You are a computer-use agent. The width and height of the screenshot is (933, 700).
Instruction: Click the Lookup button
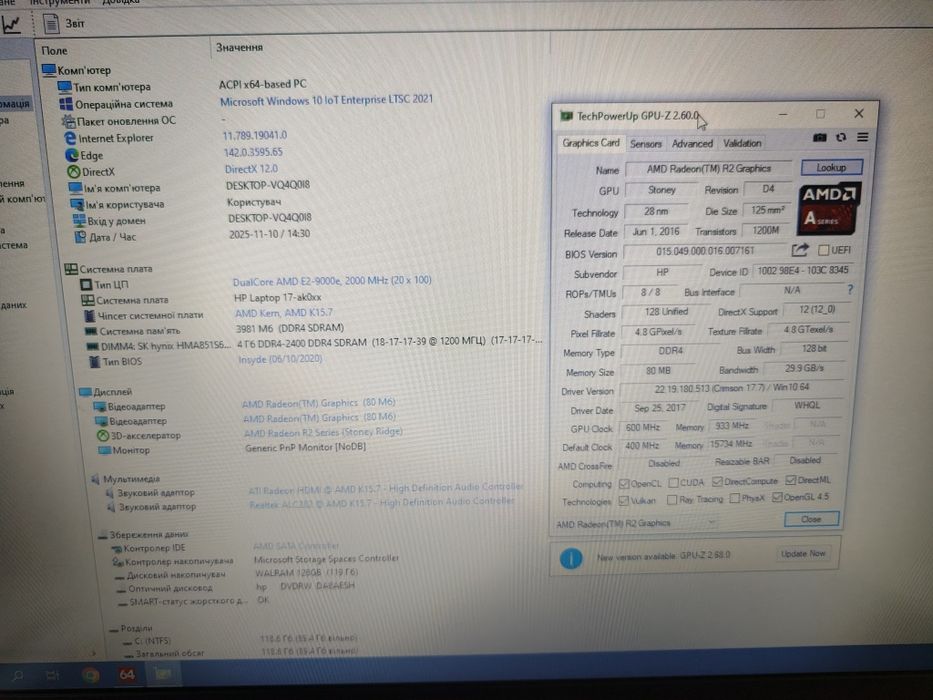point(831,167)
